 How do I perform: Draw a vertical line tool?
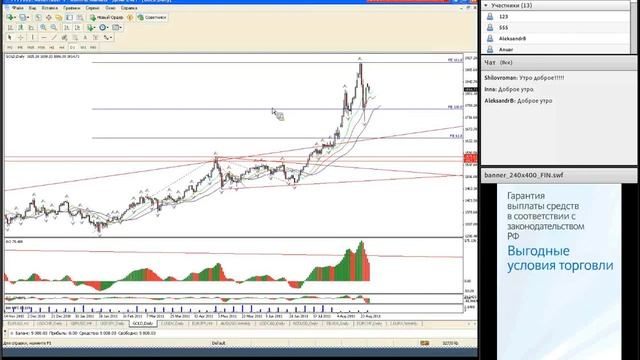coord(32,38)
